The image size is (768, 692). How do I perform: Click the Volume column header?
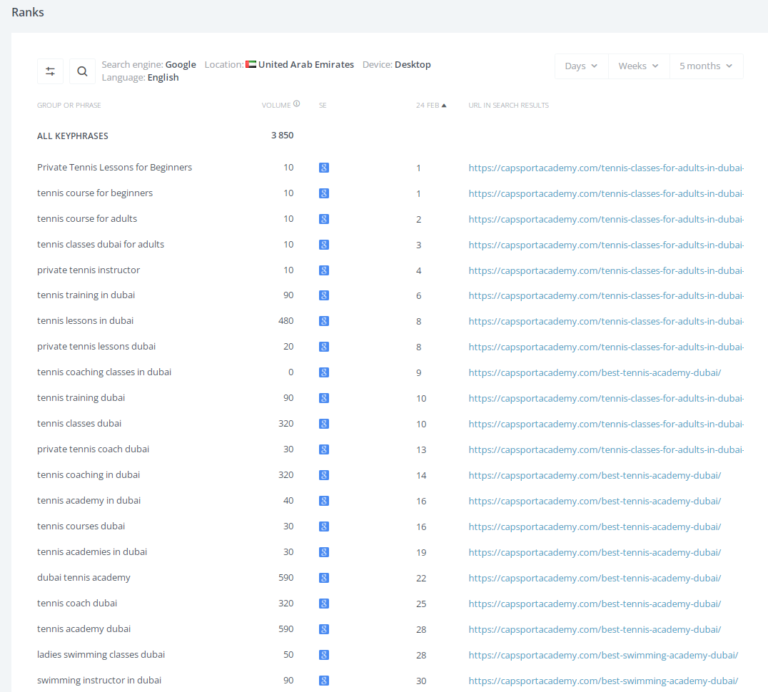[x=276, y=105]
